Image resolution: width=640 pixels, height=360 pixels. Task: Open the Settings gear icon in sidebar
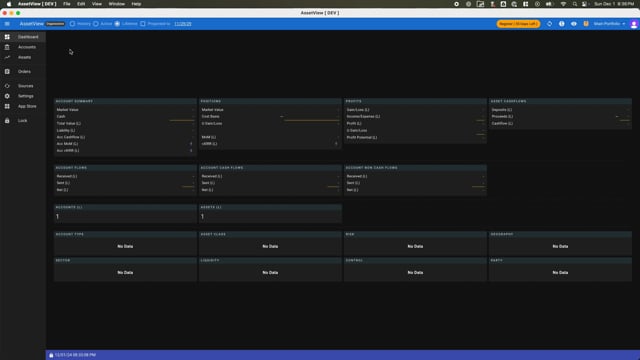coord(7,96)
